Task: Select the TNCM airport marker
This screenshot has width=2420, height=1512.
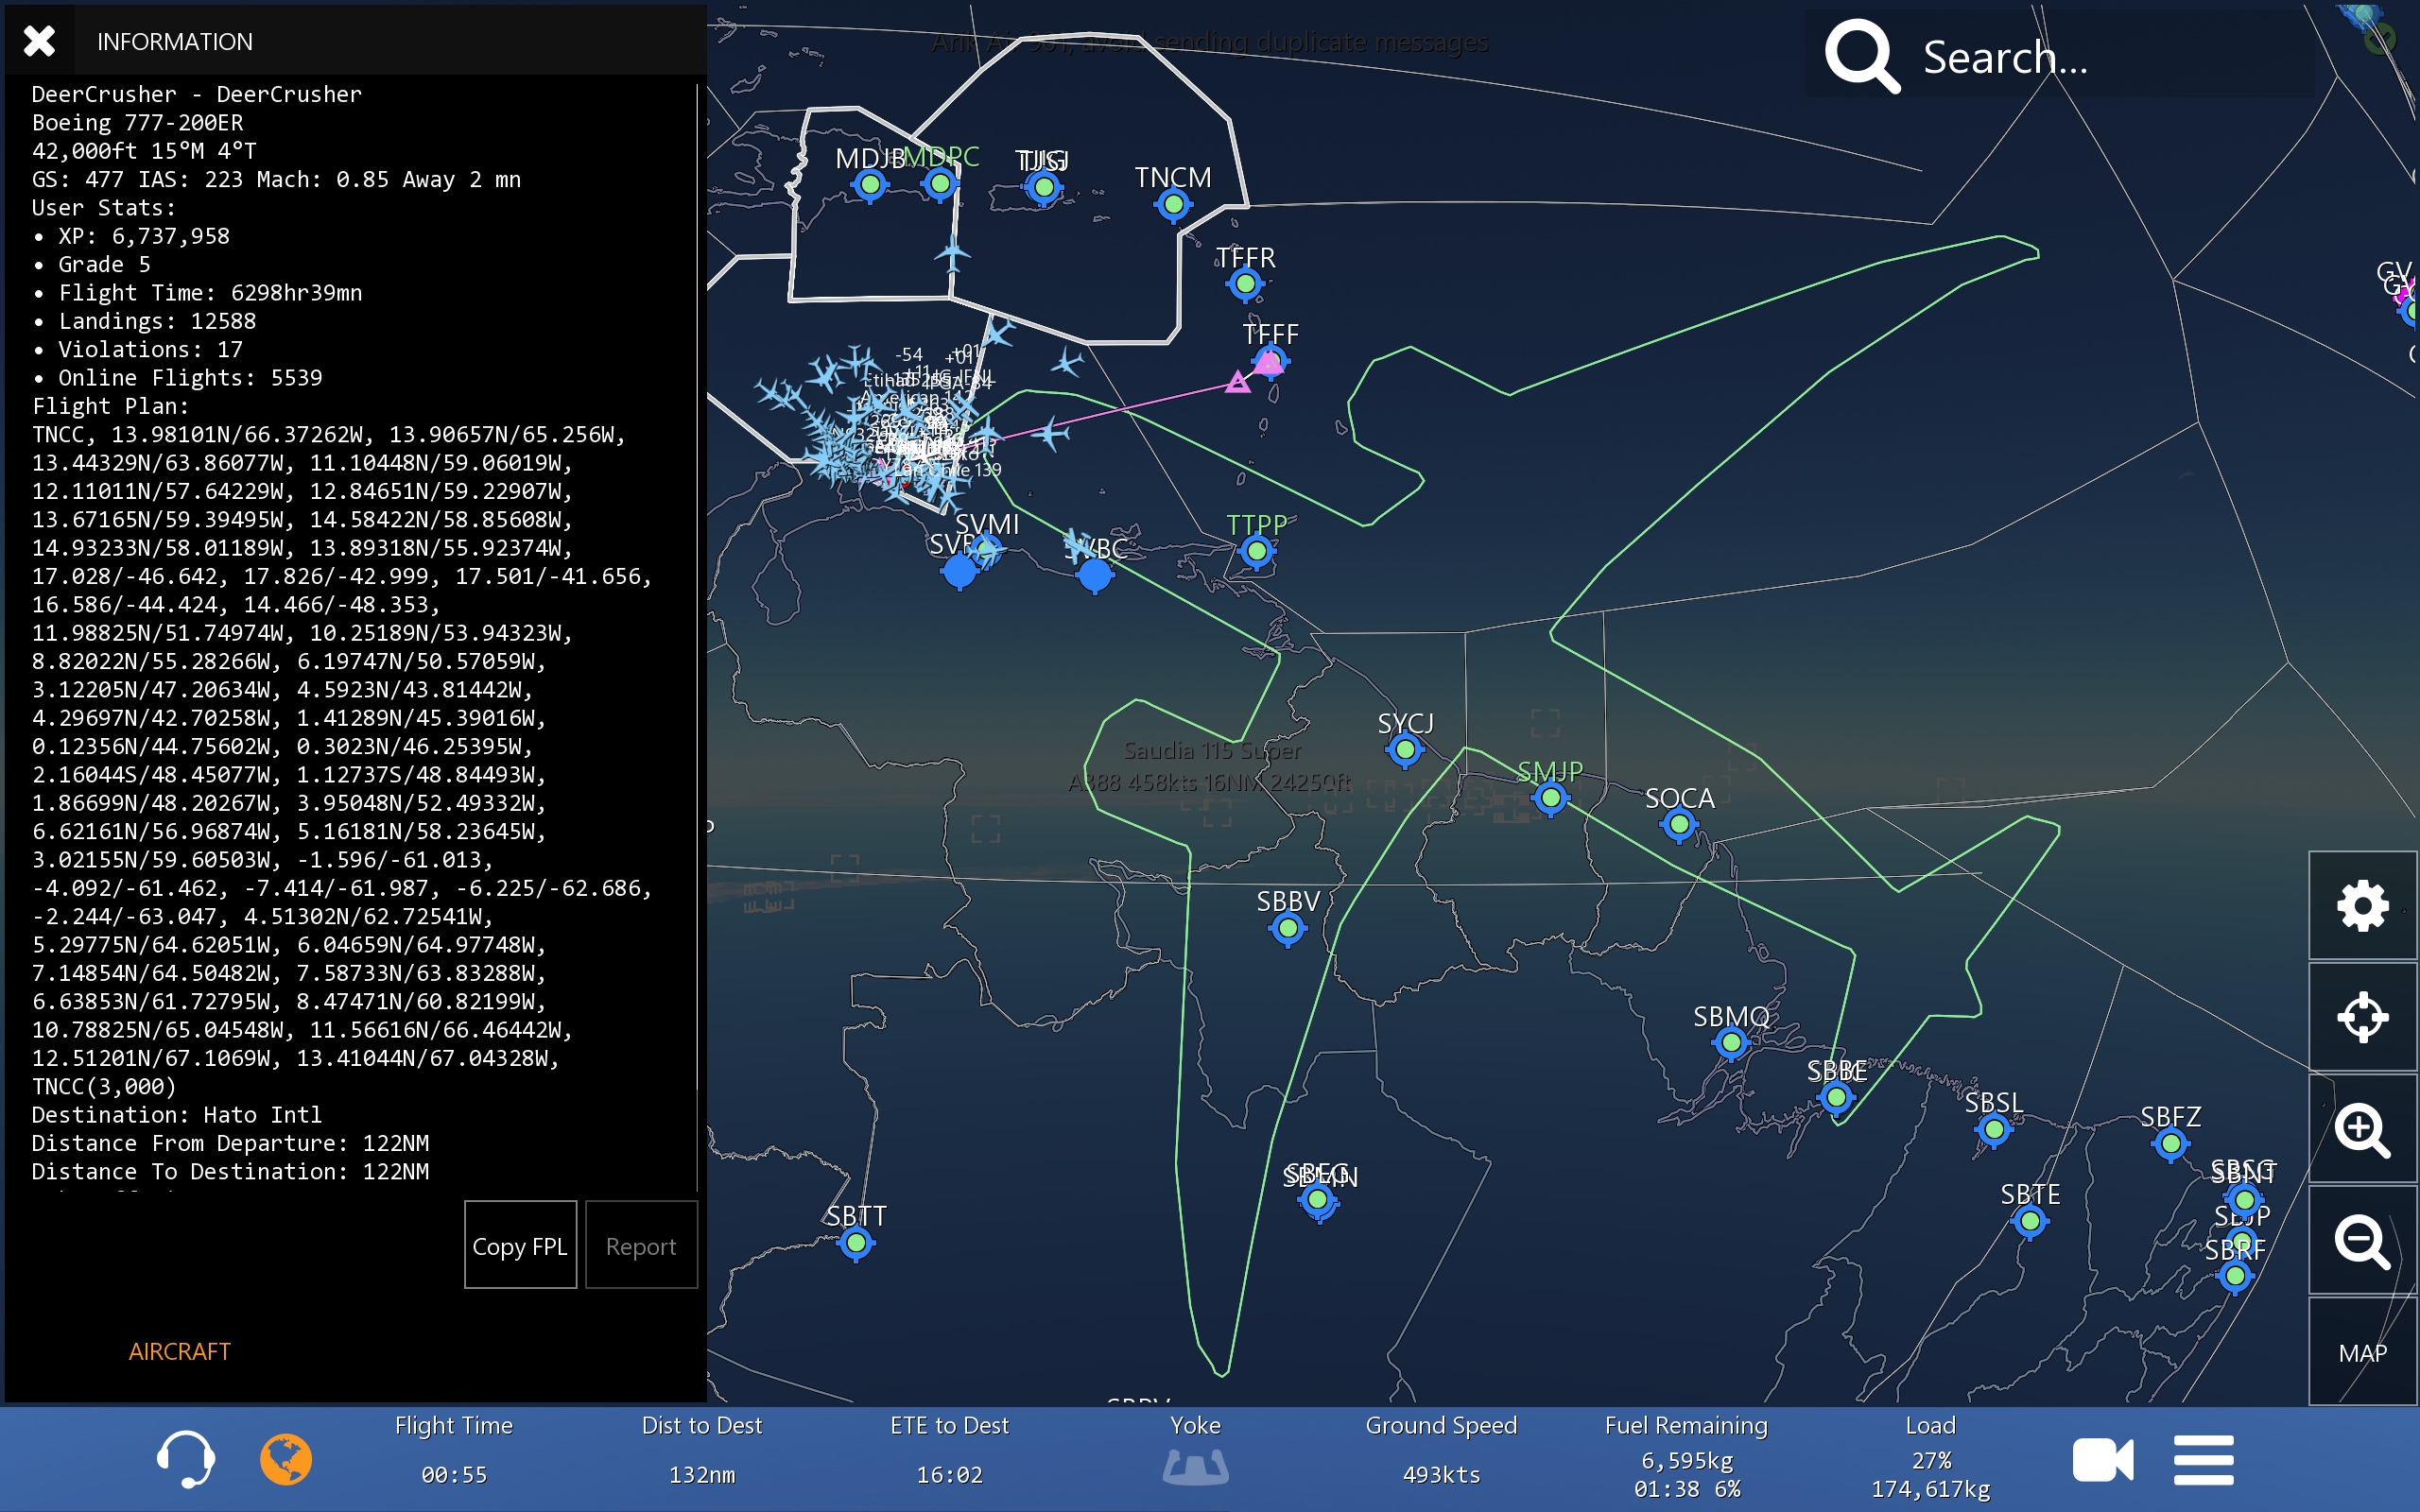Action: click(x=1173, y=205)
